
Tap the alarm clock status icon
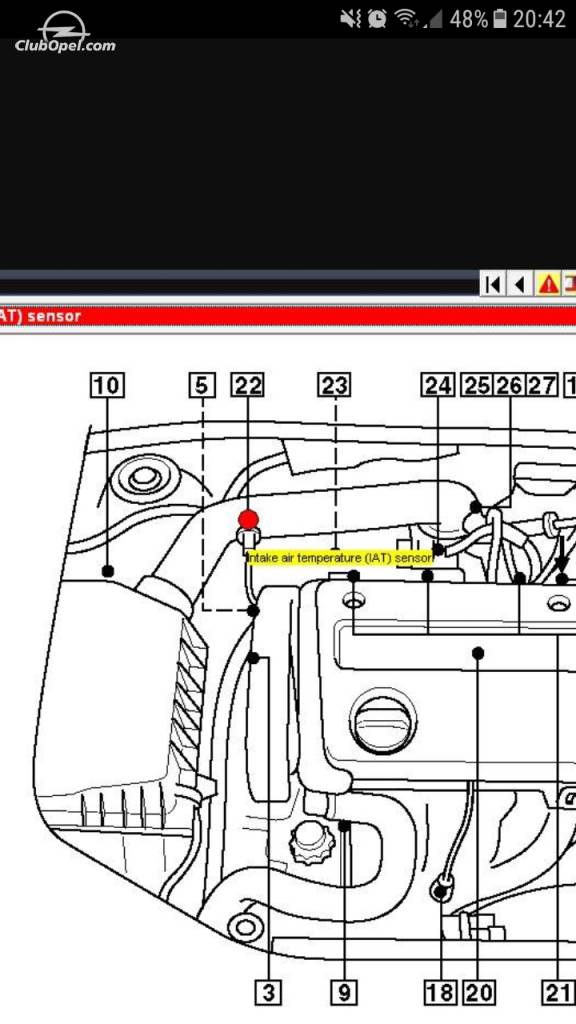click(x=377, y=20)
